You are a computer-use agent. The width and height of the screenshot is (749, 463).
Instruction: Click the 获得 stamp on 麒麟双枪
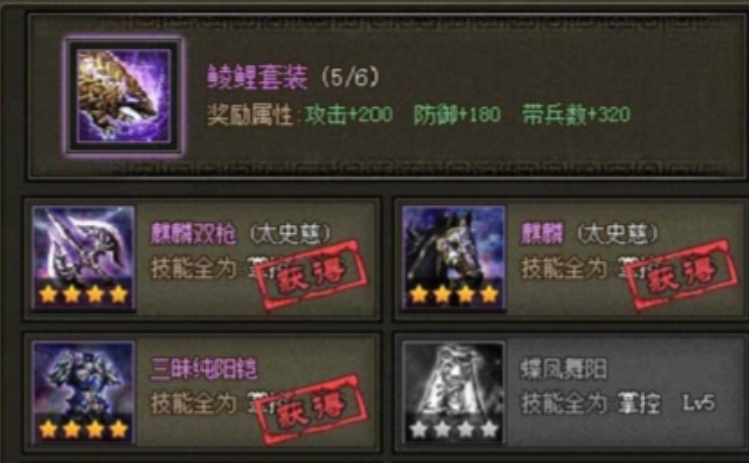tap(312, 275)
